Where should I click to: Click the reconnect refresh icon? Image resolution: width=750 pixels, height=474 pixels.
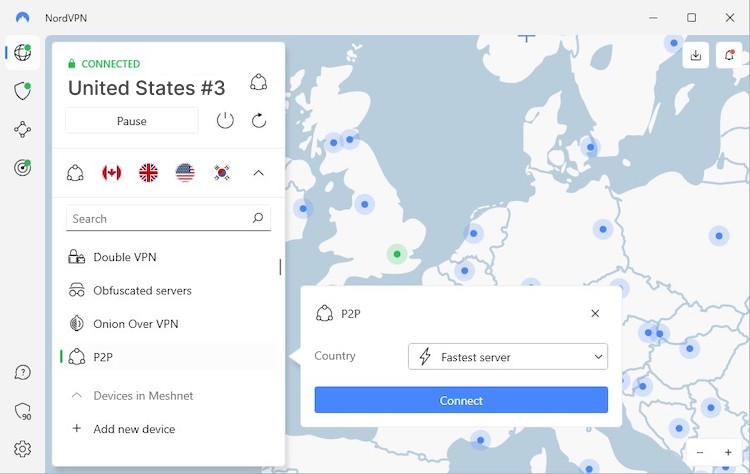coord(259,121)
